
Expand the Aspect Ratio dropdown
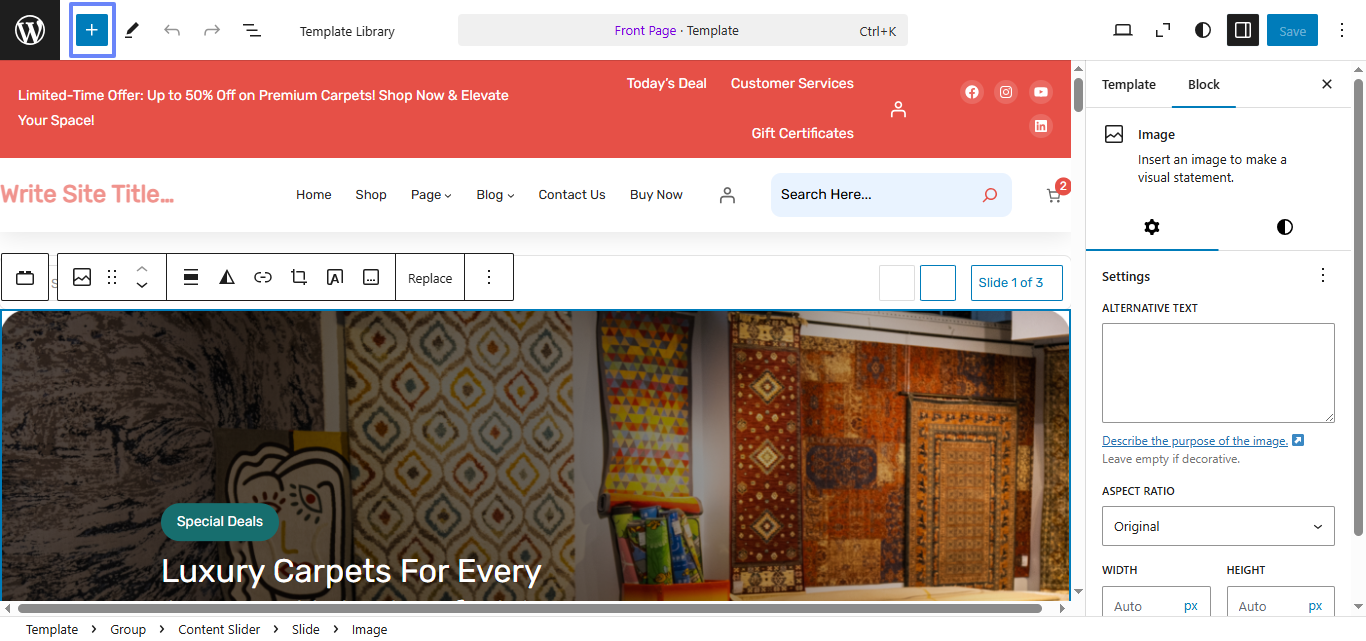tap(1218, 526)
